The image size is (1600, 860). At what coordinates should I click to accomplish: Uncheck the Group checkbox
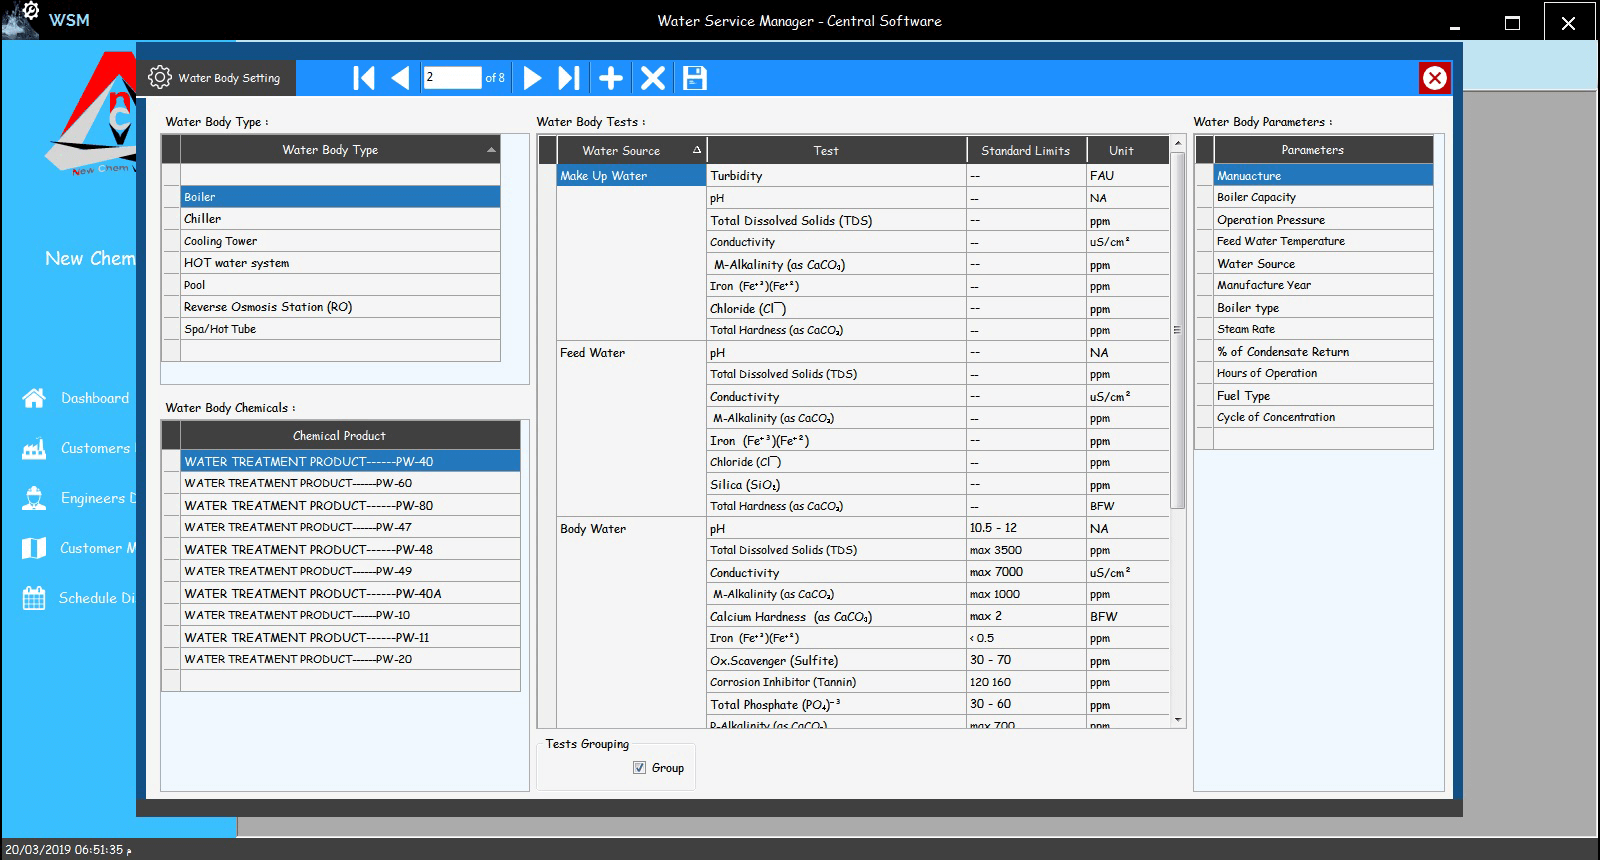pyautogui.click(x=640, y=768)
